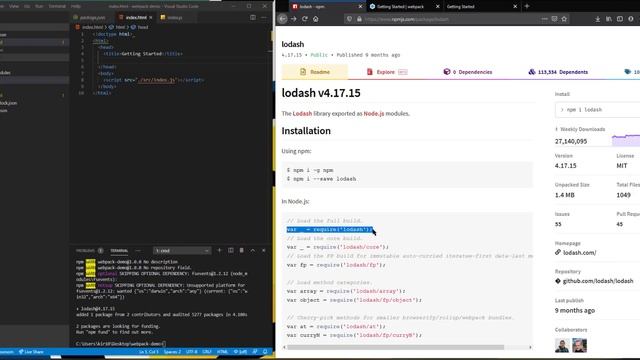Open a new Firefox tab
The height and width of the screenshot is (360, 640).
[x=527, y=6]
